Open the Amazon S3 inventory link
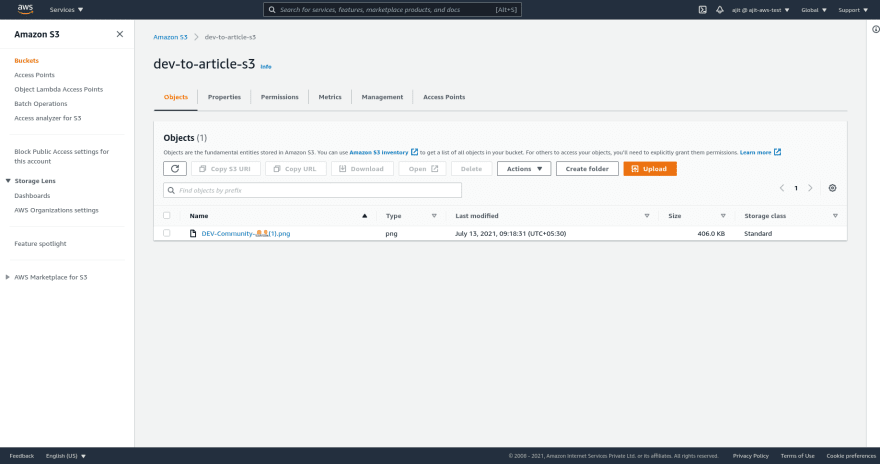The width and height of the screenshot is (880, 464). pyautogui.click(x=383, y=152)
